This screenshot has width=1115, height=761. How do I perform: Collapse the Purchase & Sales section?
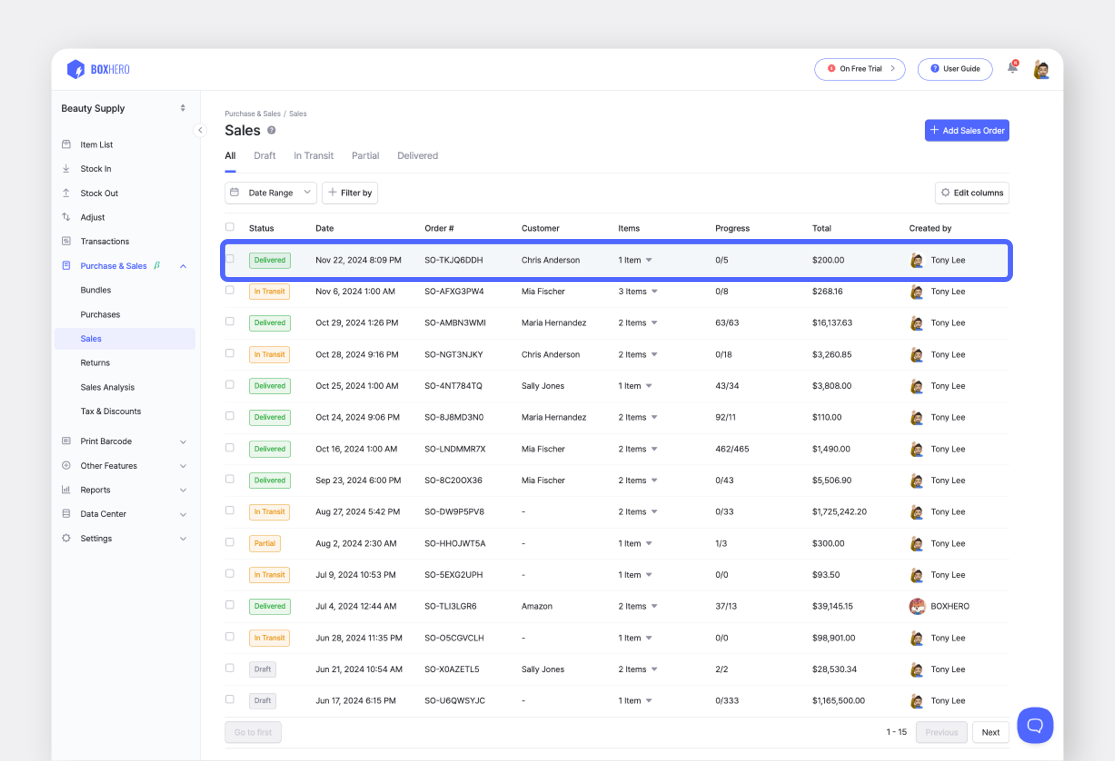[182, 266]
